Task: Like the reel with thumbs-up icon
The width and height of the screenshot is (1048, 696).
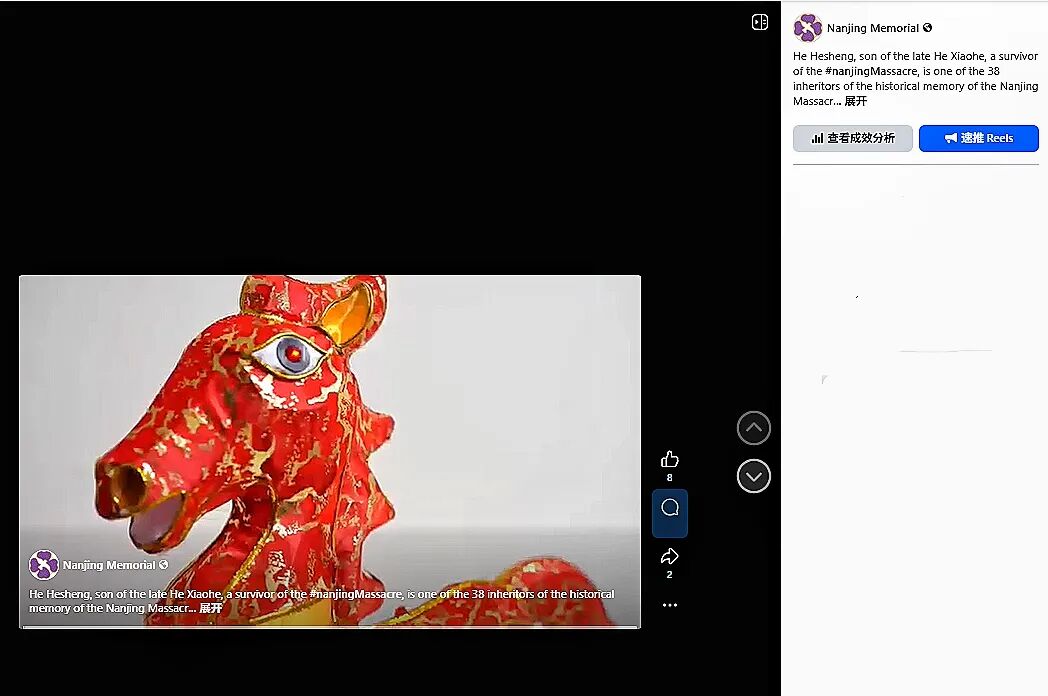Action: click(670, 459)
